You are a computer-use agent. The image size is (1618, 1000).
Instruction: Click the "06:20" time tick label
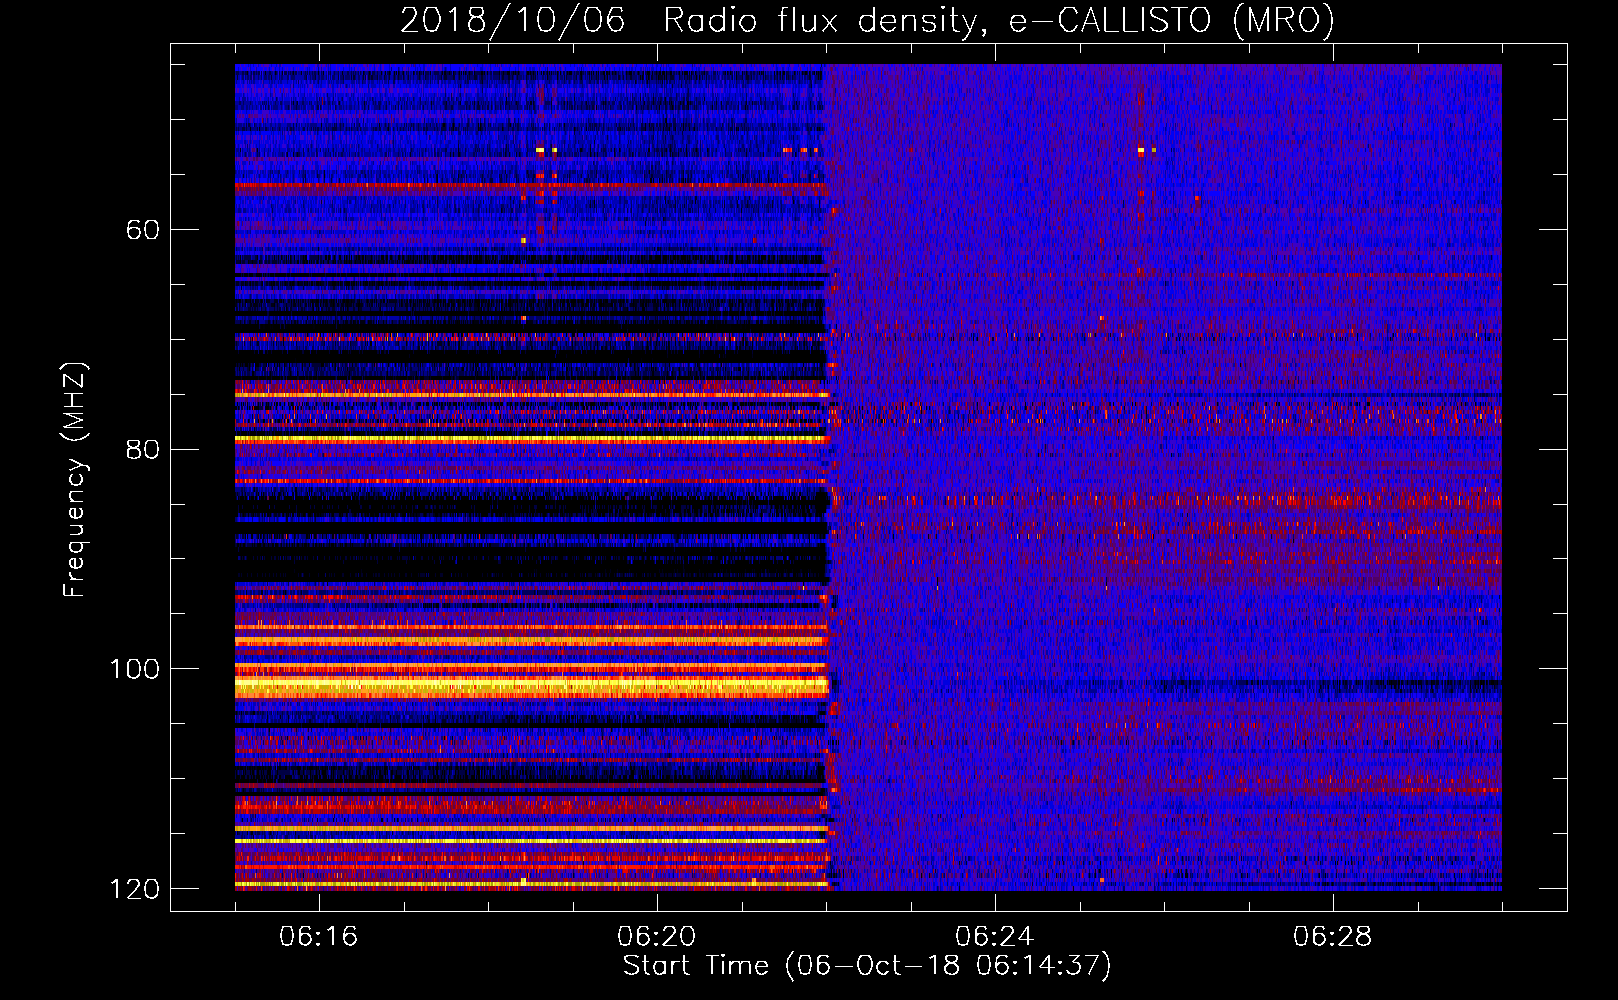pos(657,937)
